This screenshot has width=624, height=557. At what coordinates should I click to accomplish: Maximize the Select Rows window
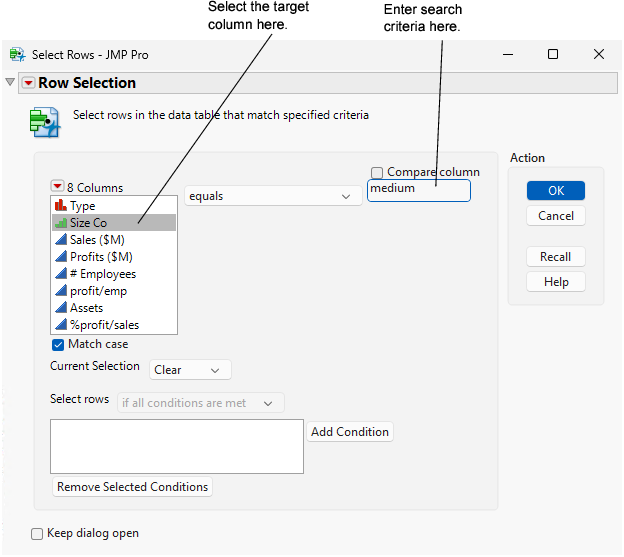553,54
